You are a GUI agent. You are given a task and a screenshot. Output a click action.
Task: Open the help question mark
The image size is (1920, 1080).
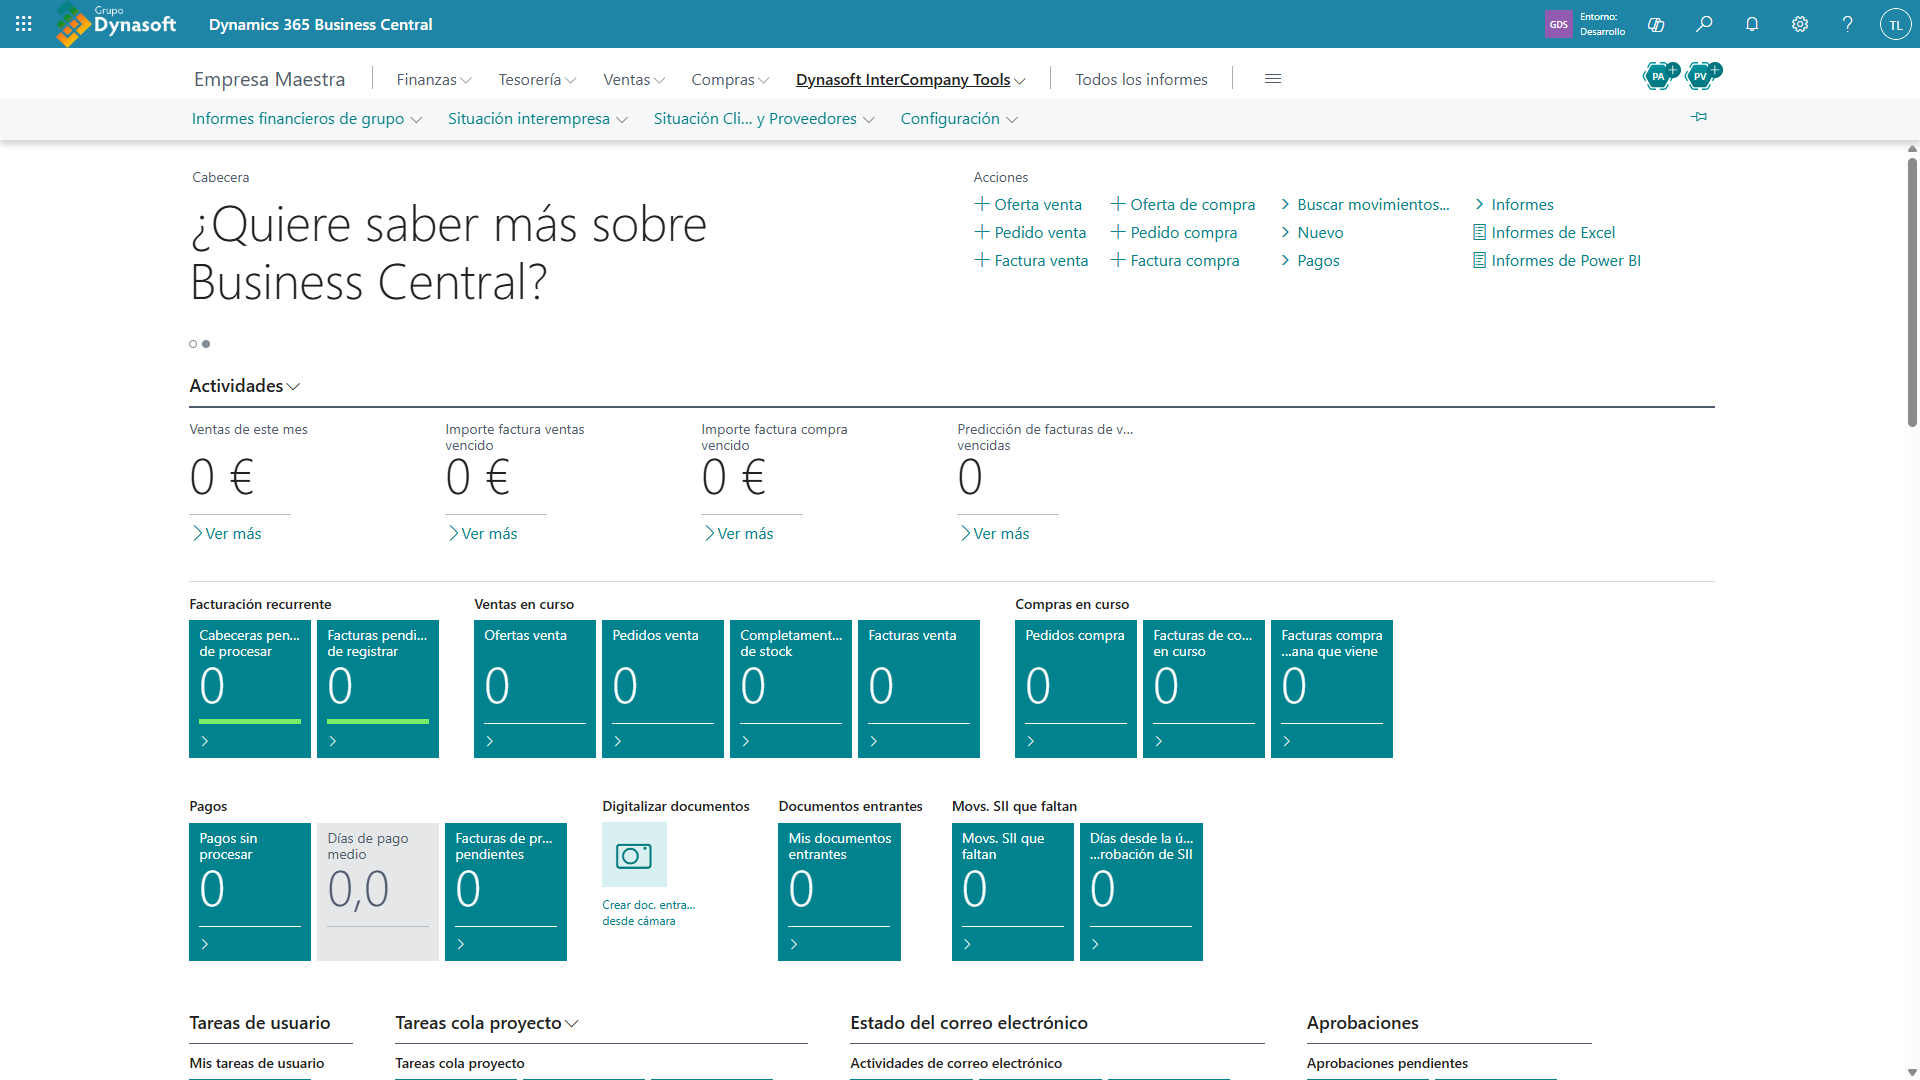pyautogui.click(x=1848, y=24)
